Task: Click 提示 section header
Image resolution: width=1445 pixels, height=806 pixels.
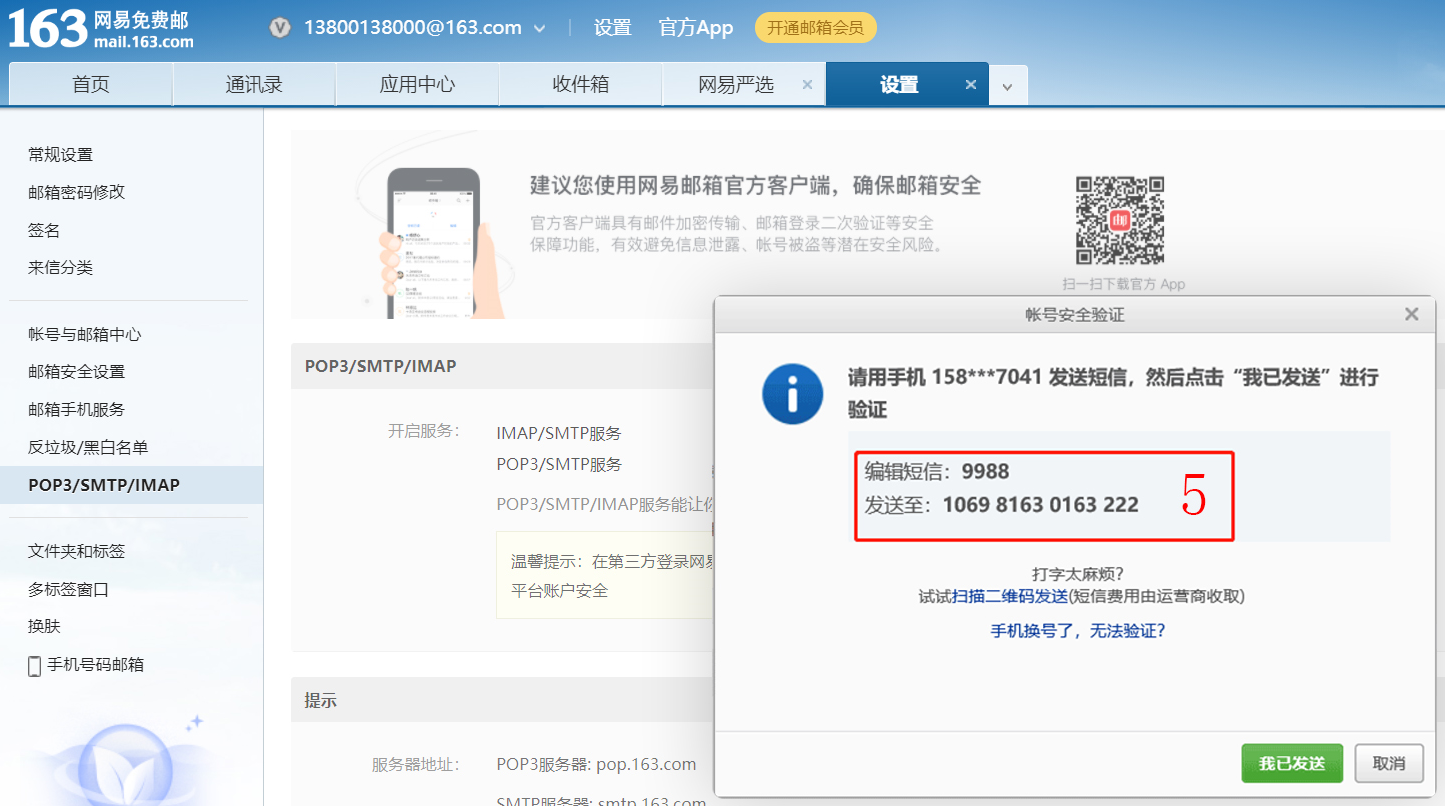Action: click(320, 701)
